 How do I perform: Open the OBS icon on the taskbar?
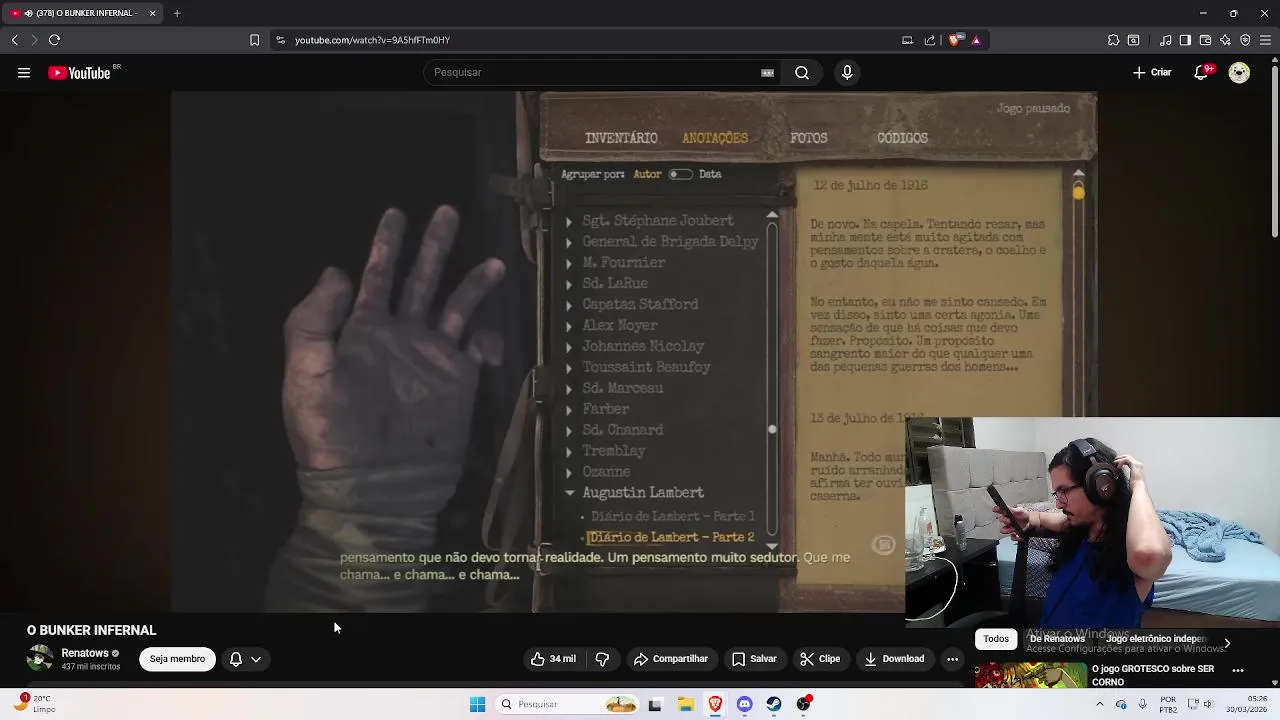point(804,704)
